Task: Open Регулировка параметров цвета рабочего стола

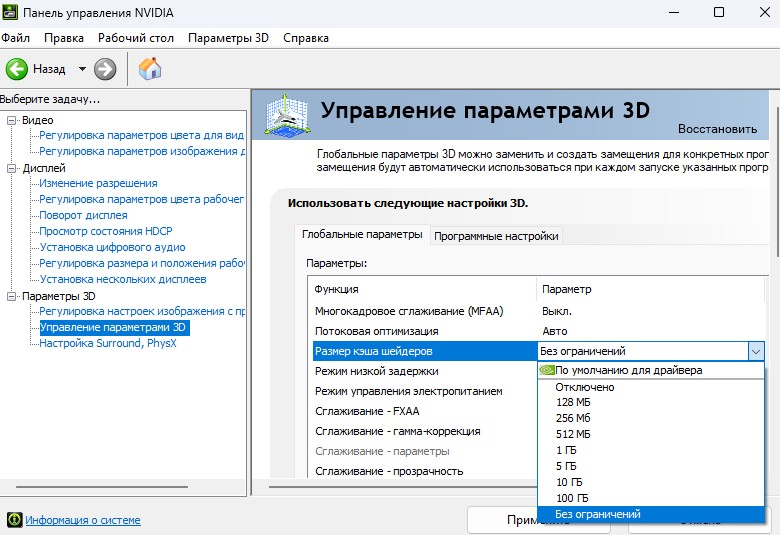Action: 142,199
